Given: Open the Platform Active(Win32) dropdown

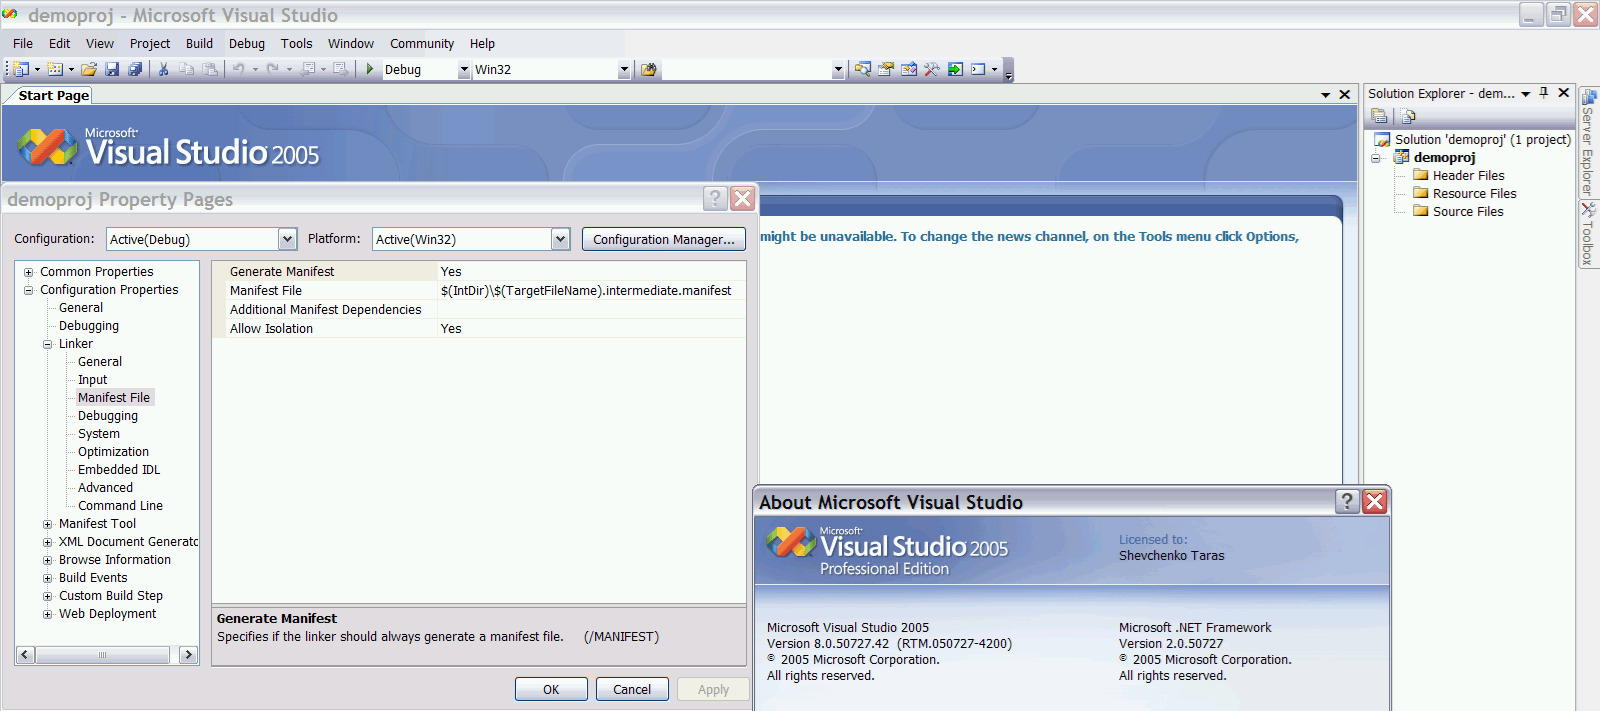Looking at the screenshot, I should (x=561, y=239).
